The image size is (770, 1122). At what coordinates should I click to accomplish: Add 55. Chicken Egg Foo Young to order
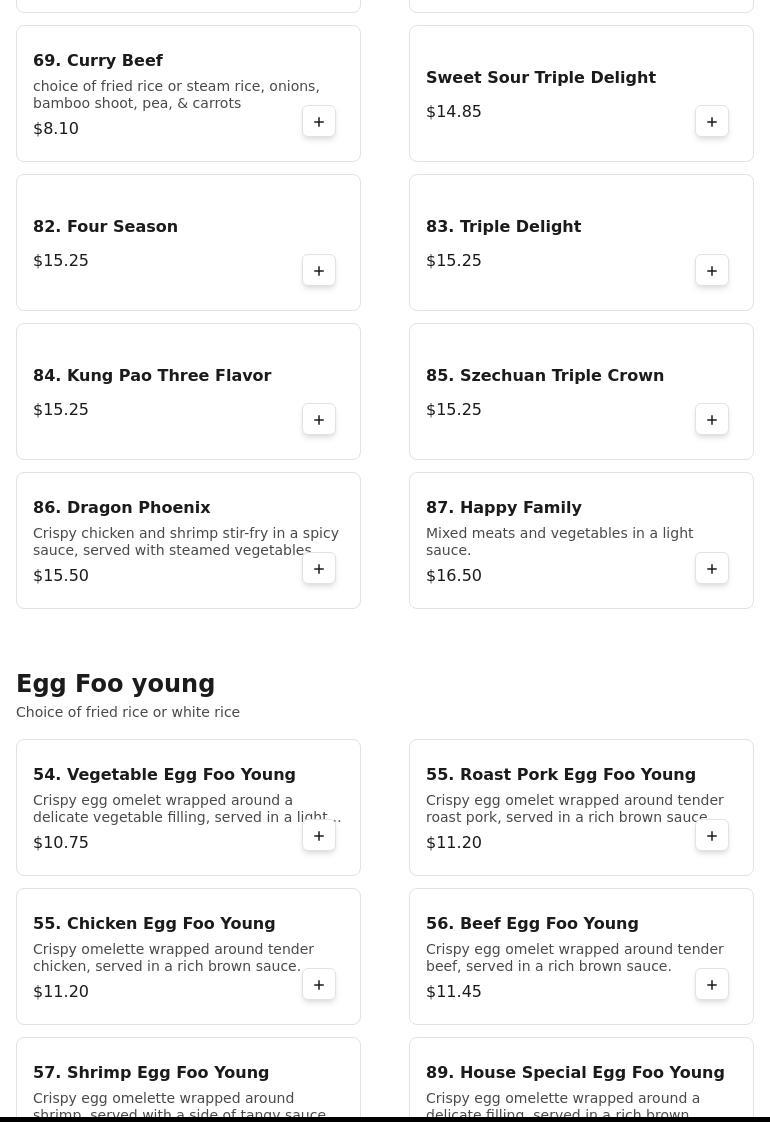pos(319,985)
